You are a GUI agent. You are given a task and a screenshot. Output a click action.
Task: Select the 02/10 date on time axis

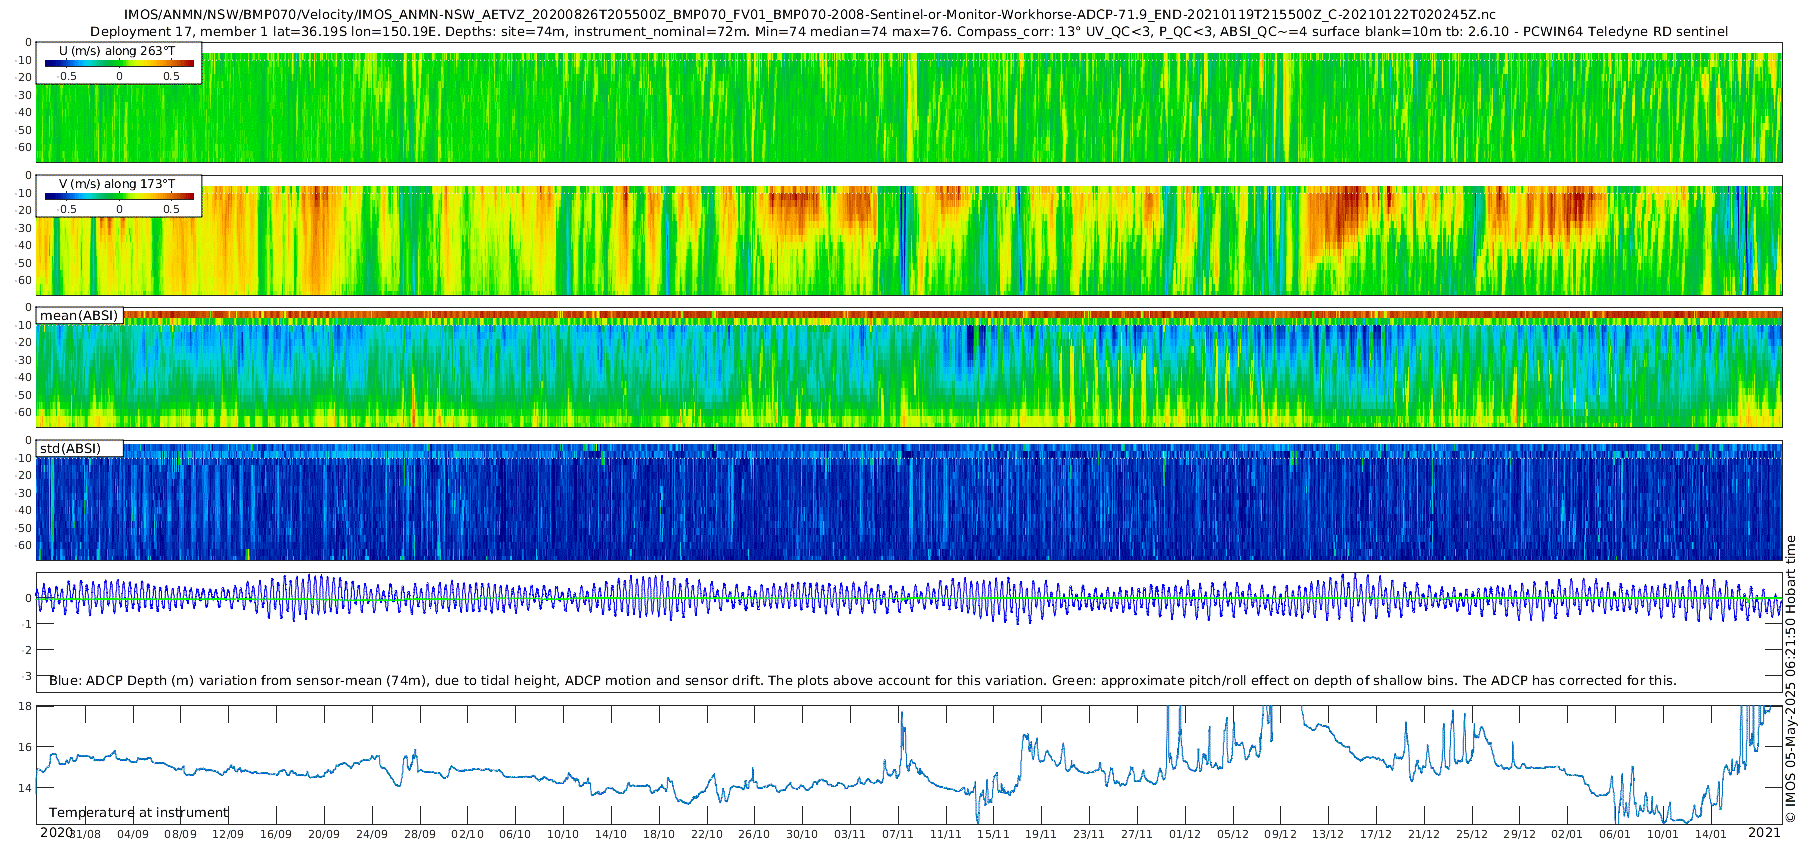(x=467, y=834)
